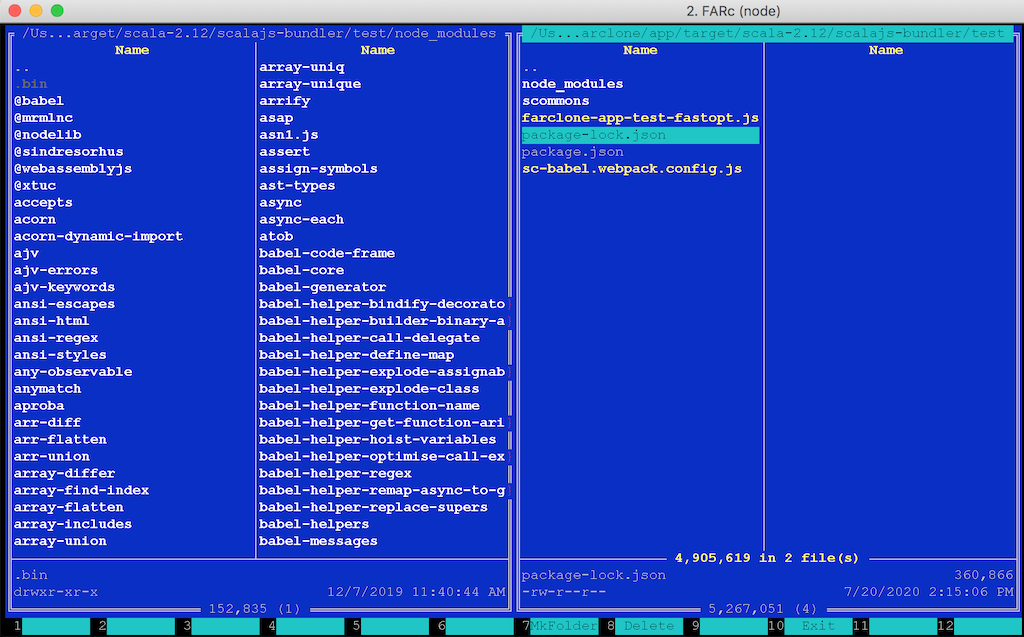Select the array-find-index folder
Image resolution: width=1024 pixels, height=637 pixels.
point(82,490)
